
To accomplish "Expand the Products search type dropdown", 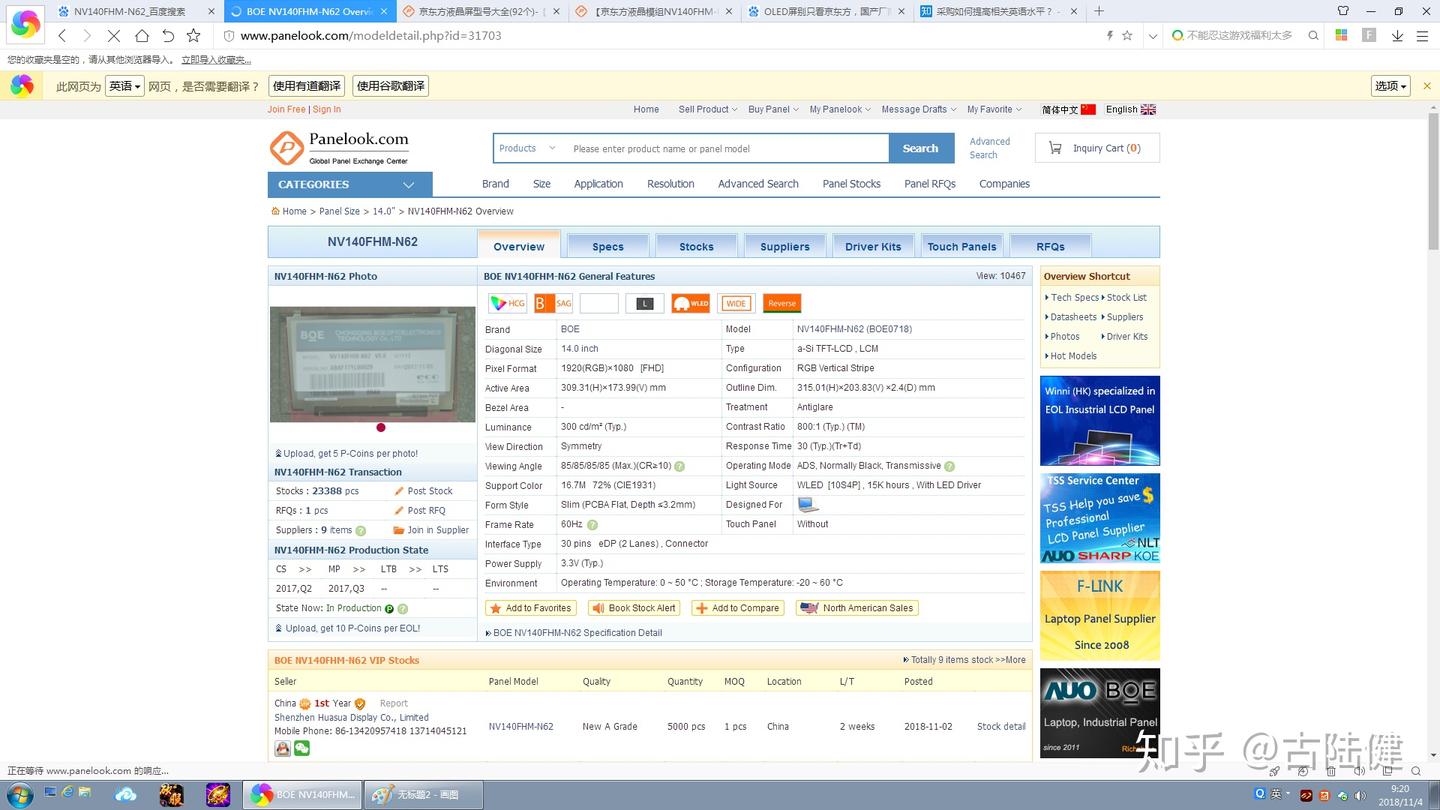I will coord(527,148).
